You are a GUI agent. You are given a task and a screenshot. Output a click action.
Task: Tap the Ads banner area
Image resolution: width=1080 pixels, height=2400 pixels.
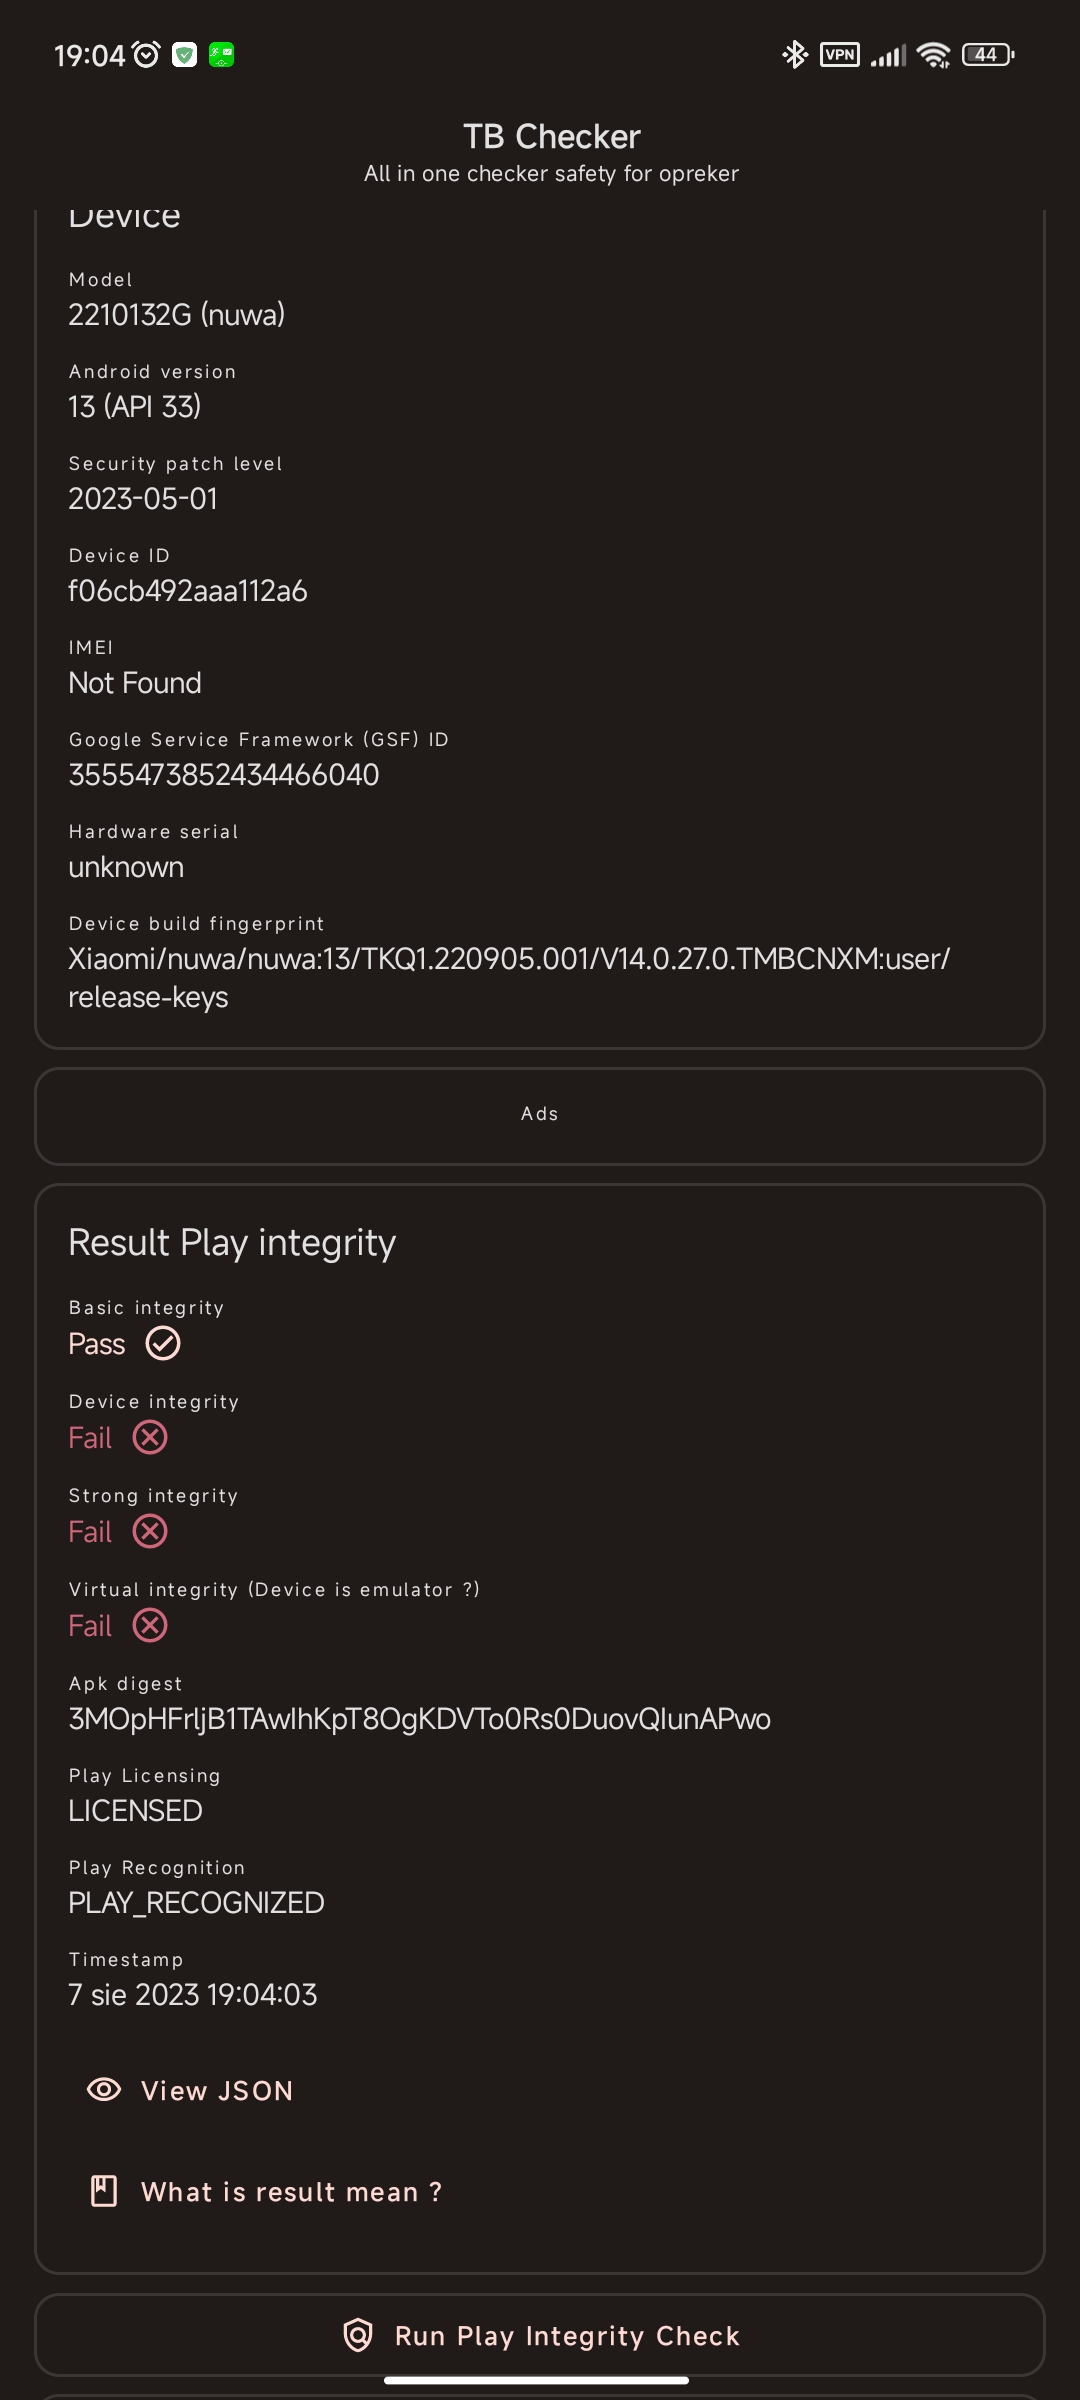pos(540,1115)
